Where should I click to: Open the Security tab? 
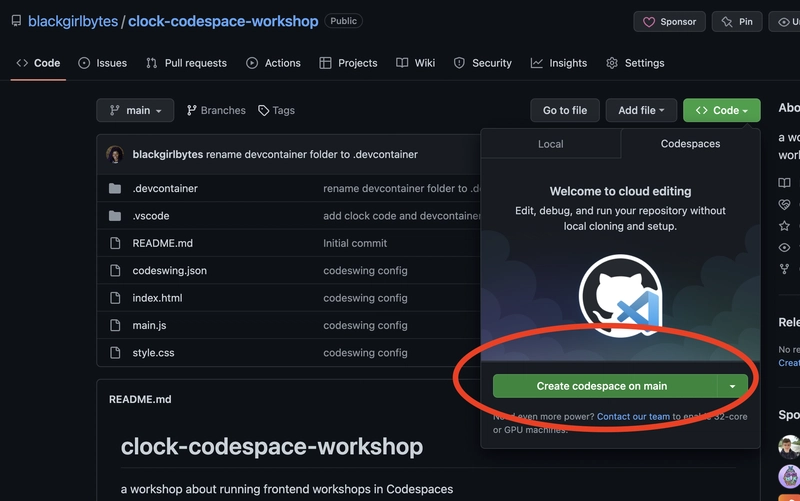click(482, 63)
